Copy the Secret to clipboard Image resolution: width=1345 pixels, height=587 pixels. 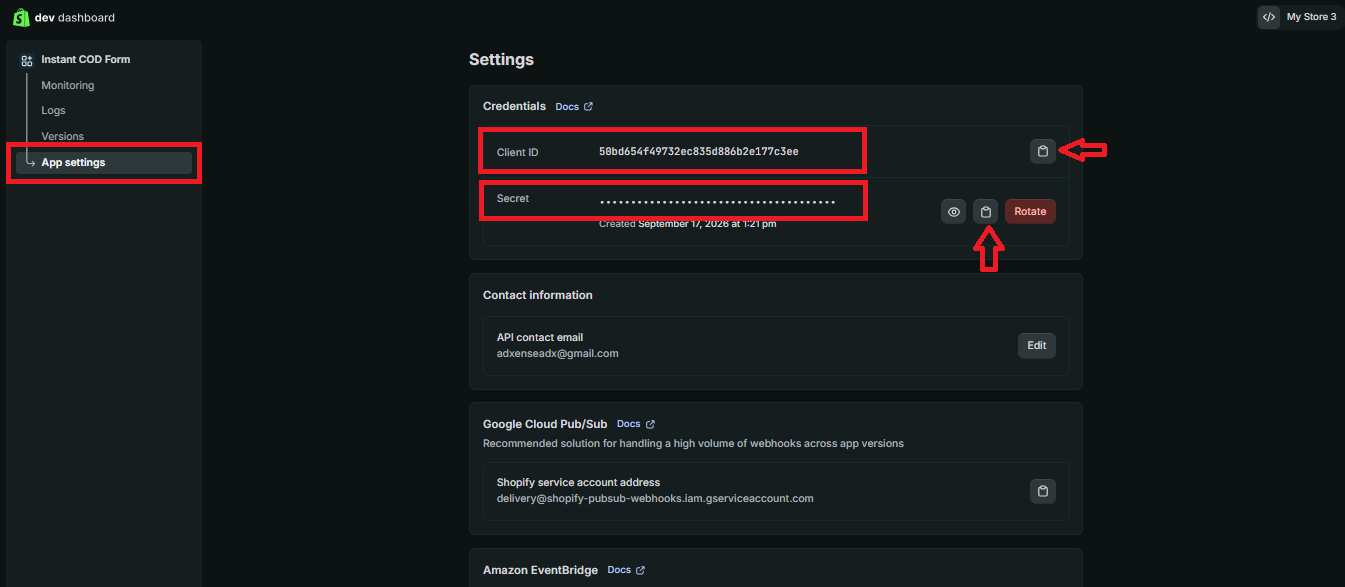coord(986,211)
